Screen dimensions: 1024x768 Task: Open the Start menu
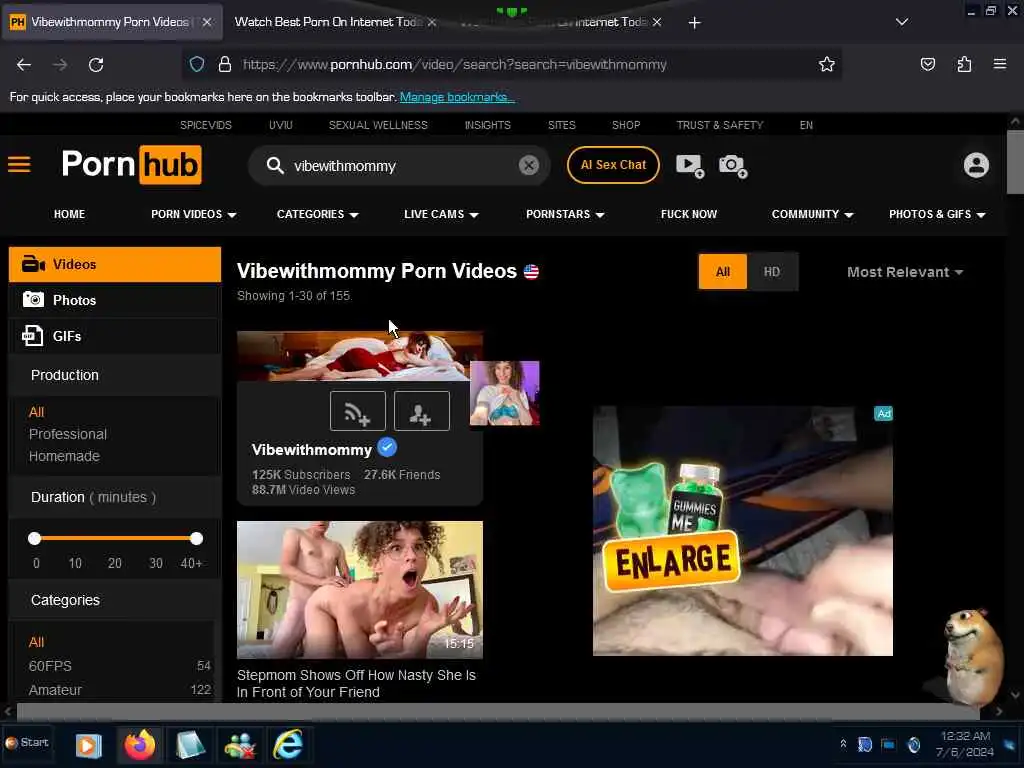point(27,743)
